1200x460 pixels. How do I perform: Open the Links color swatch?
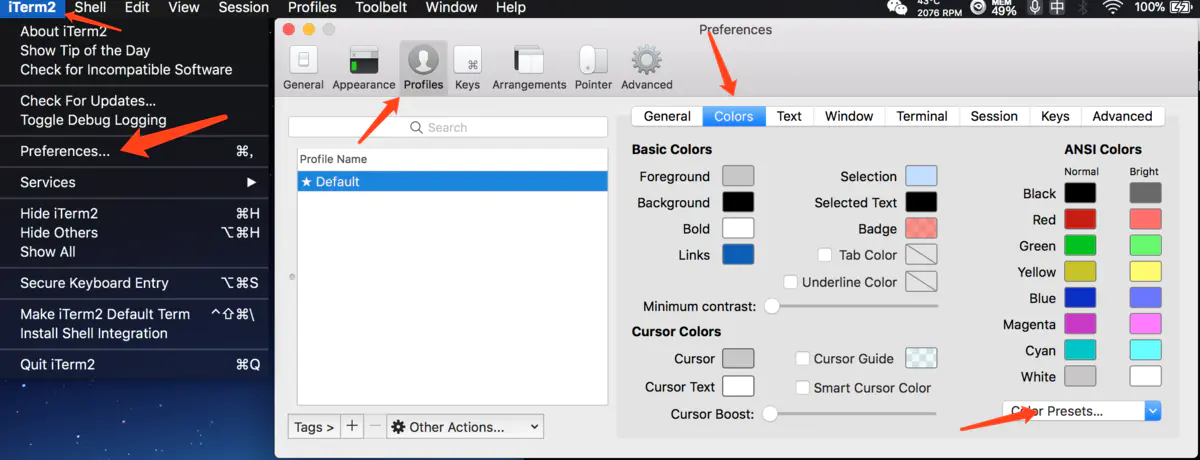click(738, 255)
